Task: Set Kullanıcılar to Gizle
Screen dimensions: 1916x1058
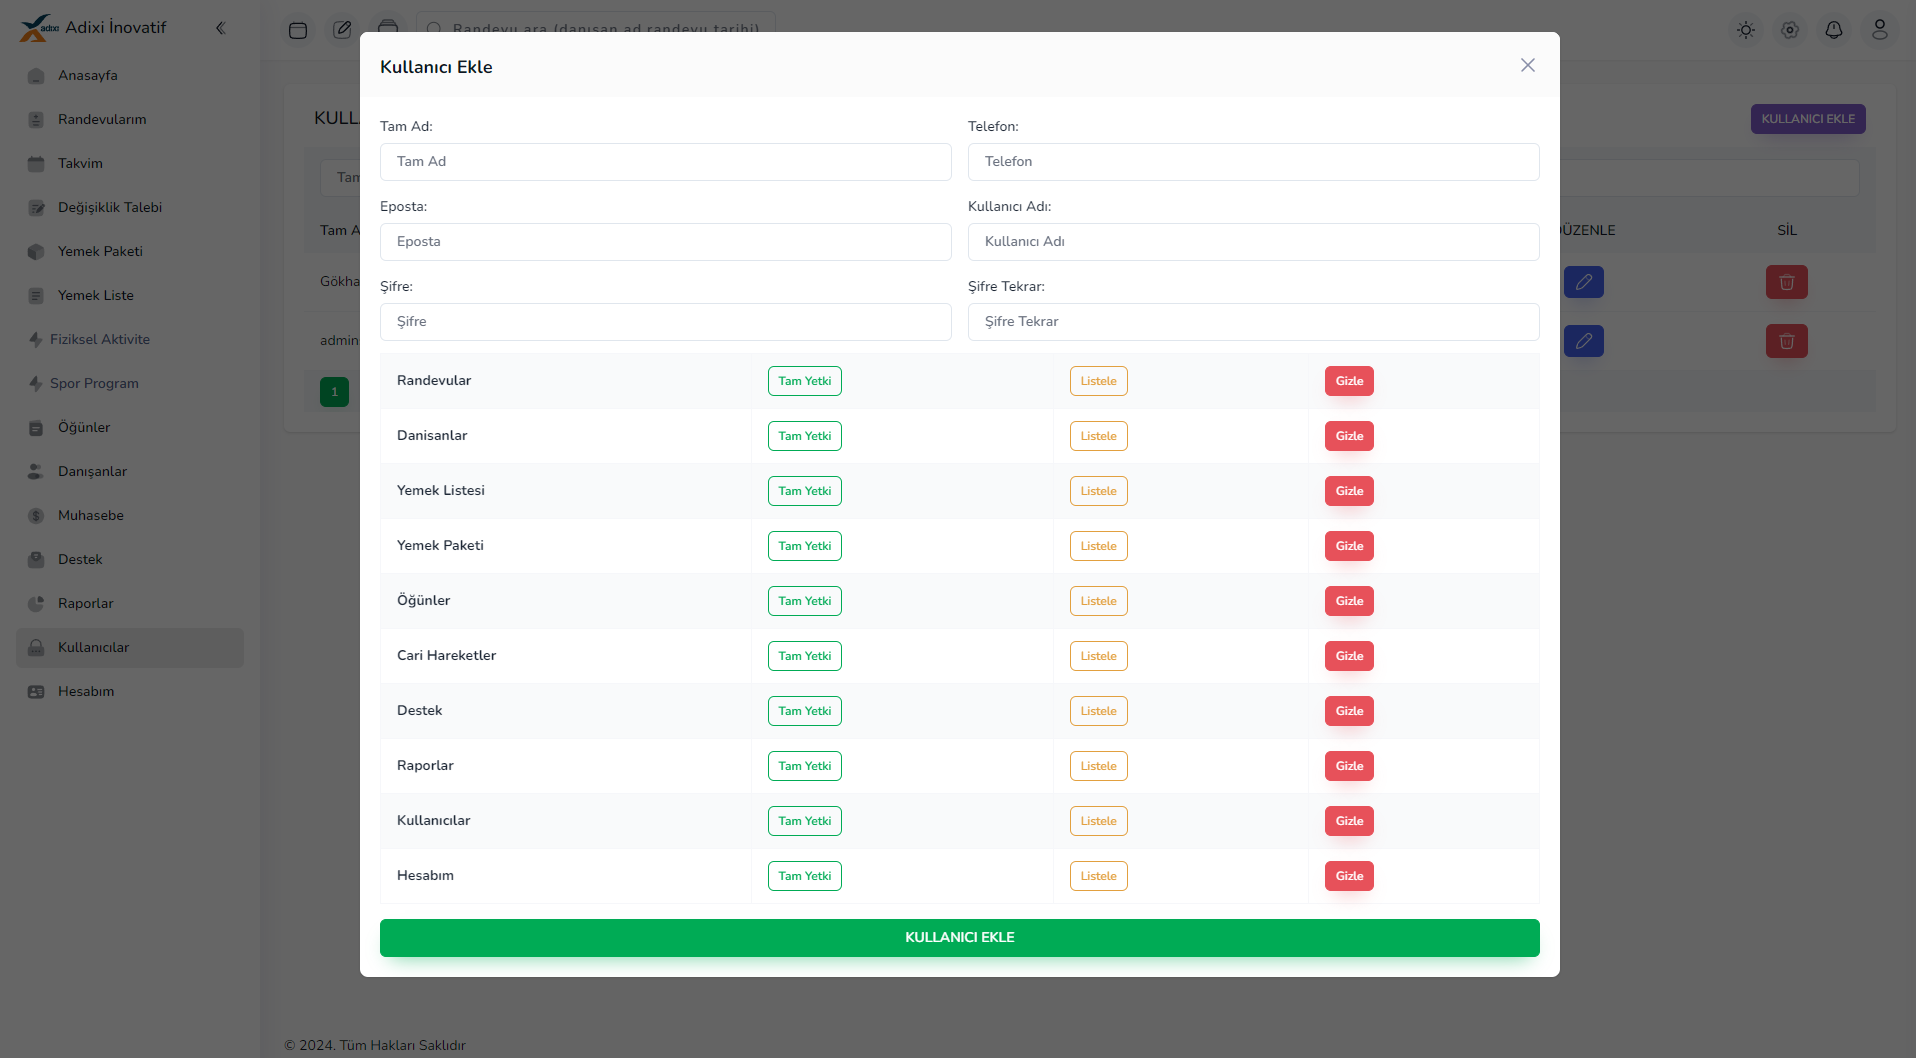Action: click(1349, 821)
